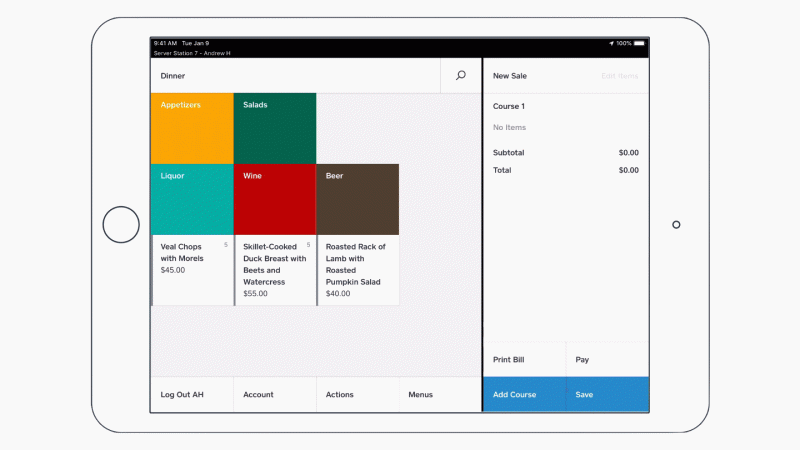Open the Beer category tile

tap(358, 199)
